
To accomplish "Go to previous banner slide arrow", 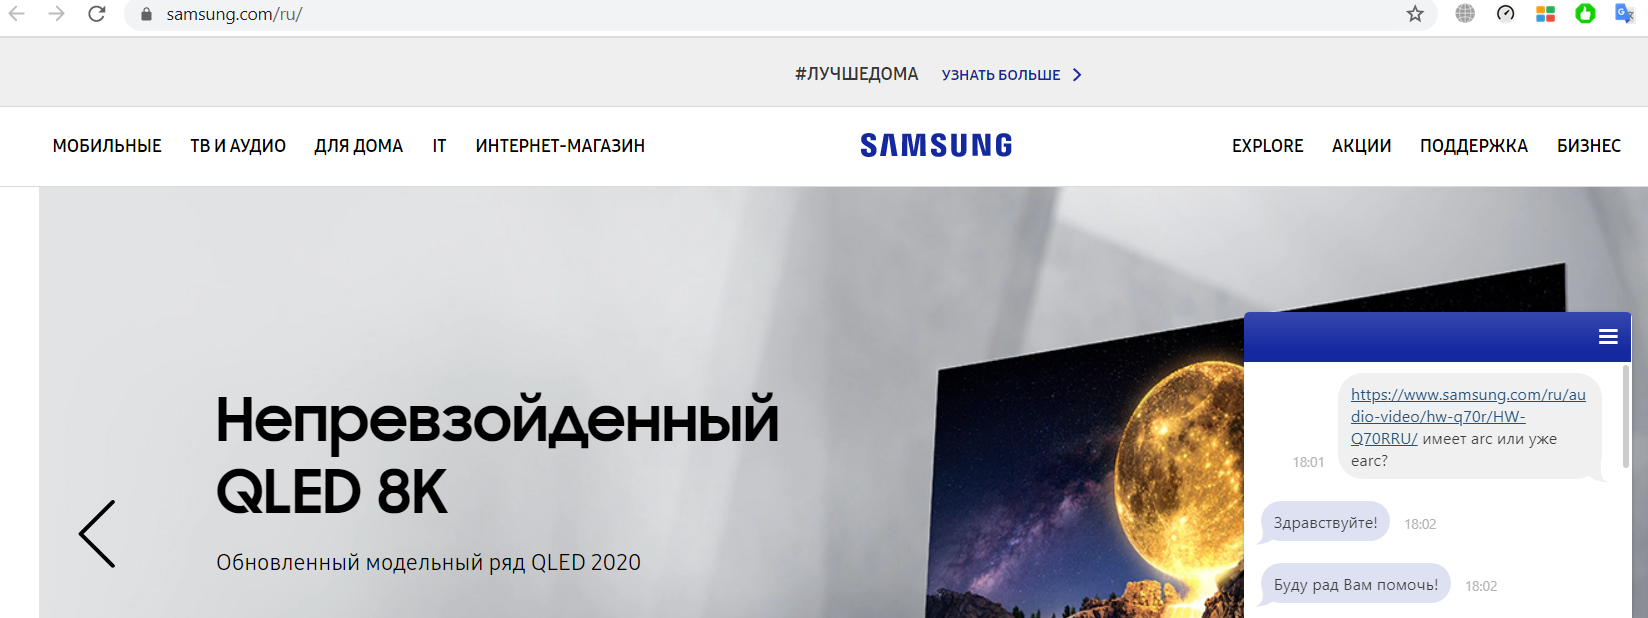I will point(97,534).
